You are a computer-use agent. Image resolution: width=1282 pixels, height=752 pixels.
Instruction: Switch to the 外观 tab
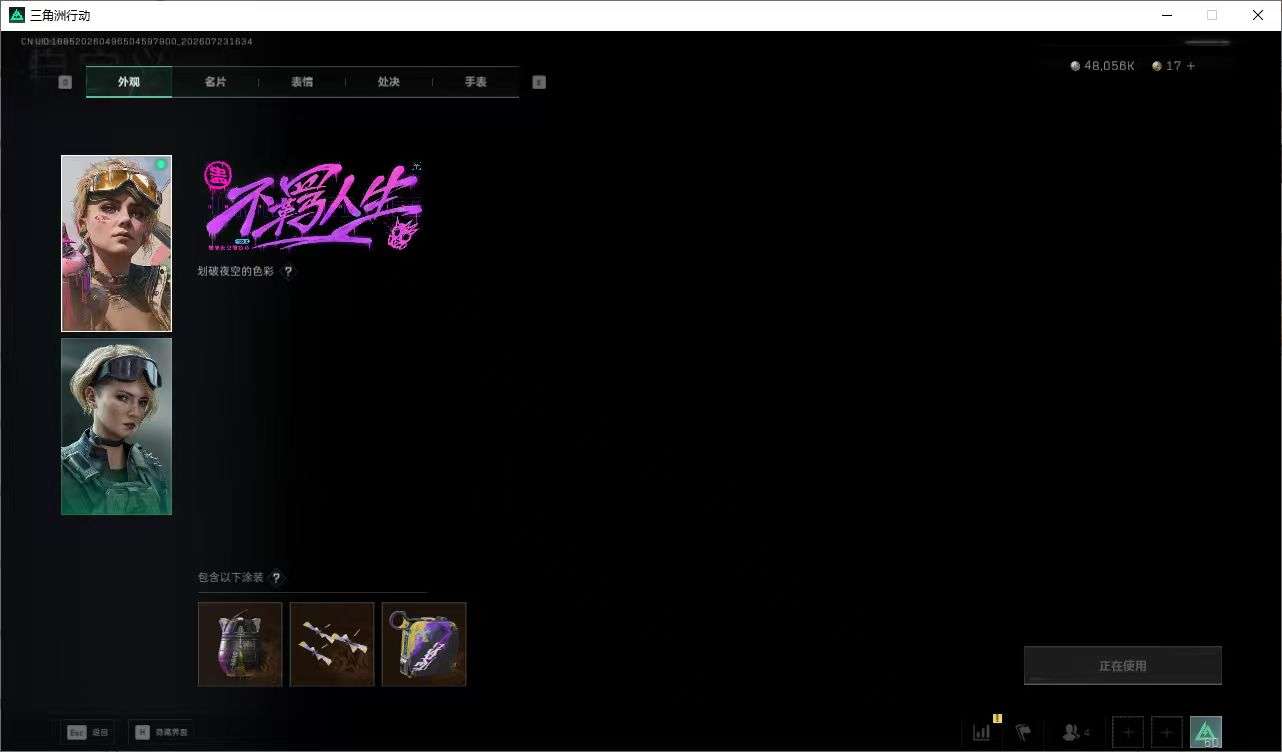(129, 82)
